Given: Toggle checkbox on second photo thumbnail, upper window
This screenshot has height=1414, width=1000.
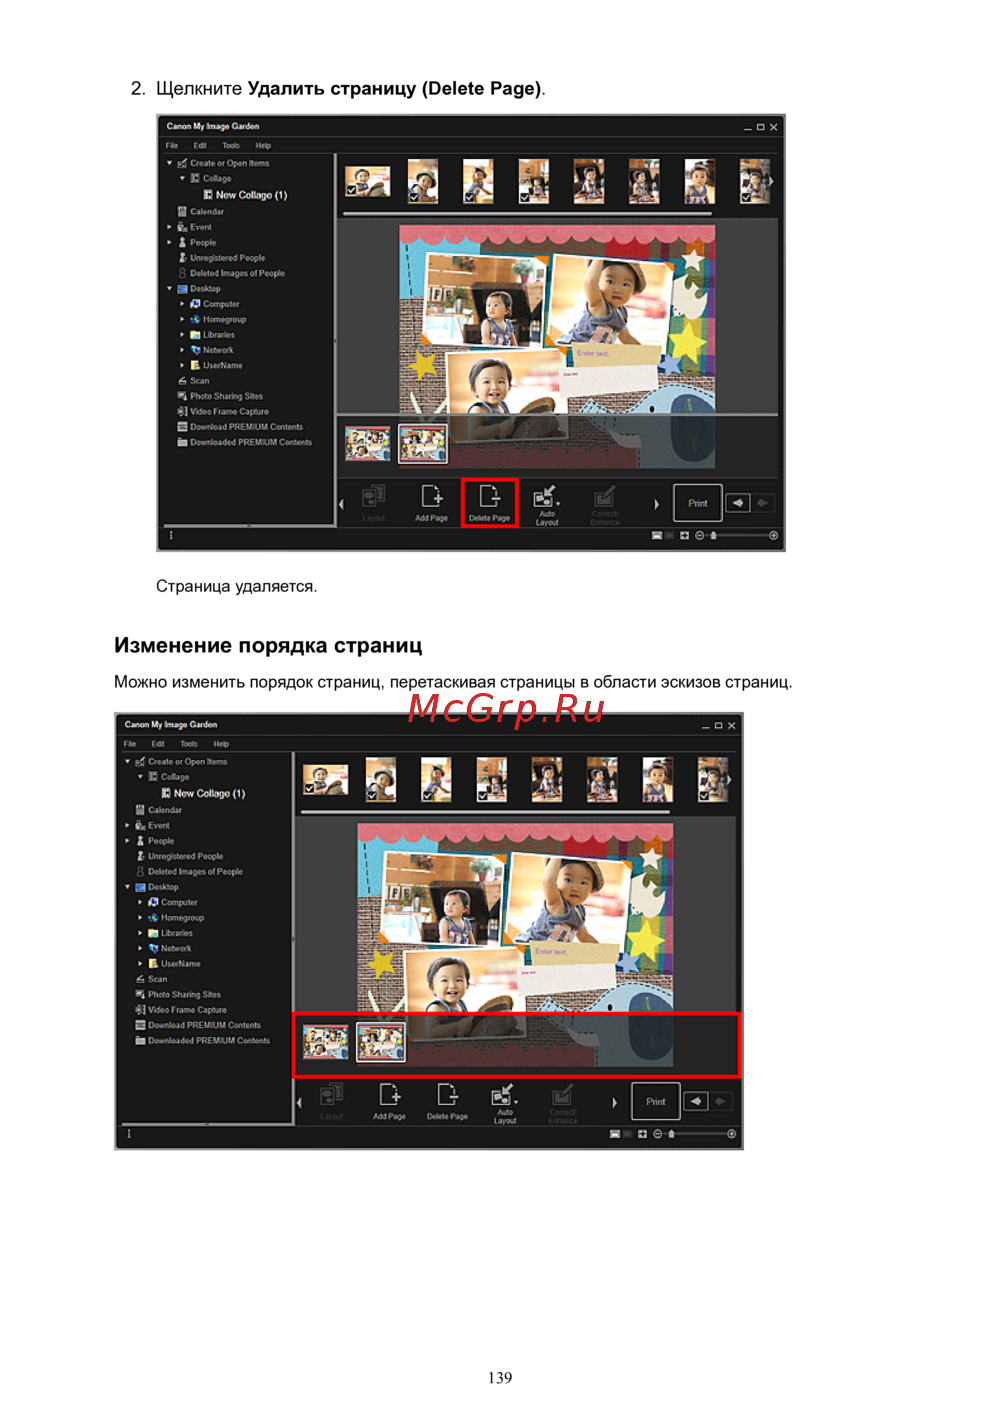Looking at the screenshot, I should (x=414, y=197).
